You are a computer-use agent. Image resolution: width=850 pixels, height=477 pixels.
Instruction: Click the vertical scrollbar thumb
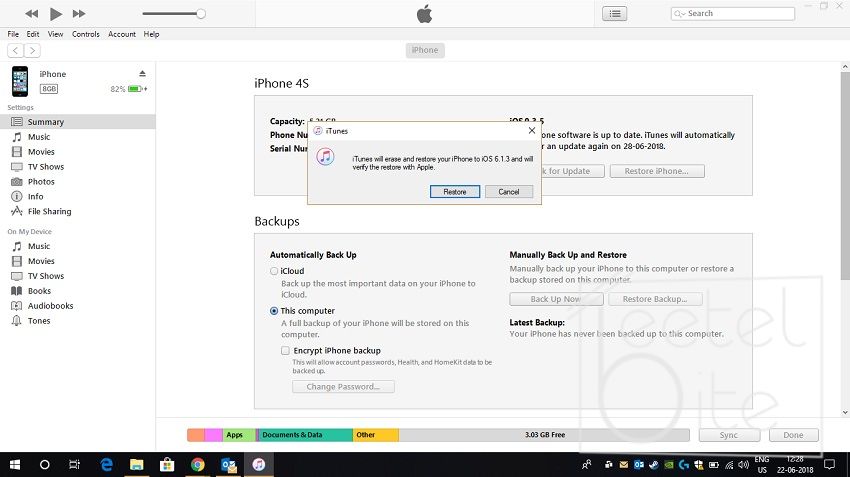pyautogui.click(x=845, y=176)
